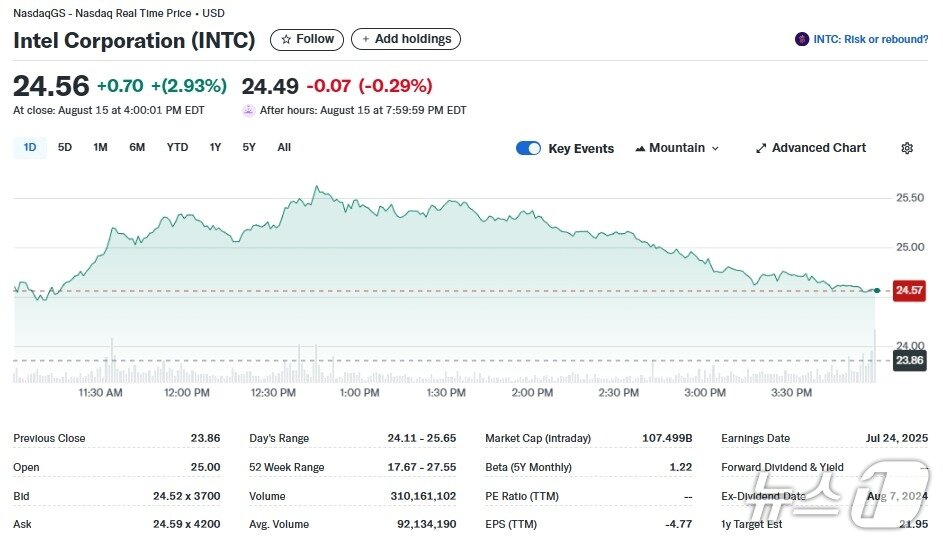The width and height of the screenshot is (943, 542).
Task: Click the Advanced Chart expand arrows icon
Action: coord(761,148)
